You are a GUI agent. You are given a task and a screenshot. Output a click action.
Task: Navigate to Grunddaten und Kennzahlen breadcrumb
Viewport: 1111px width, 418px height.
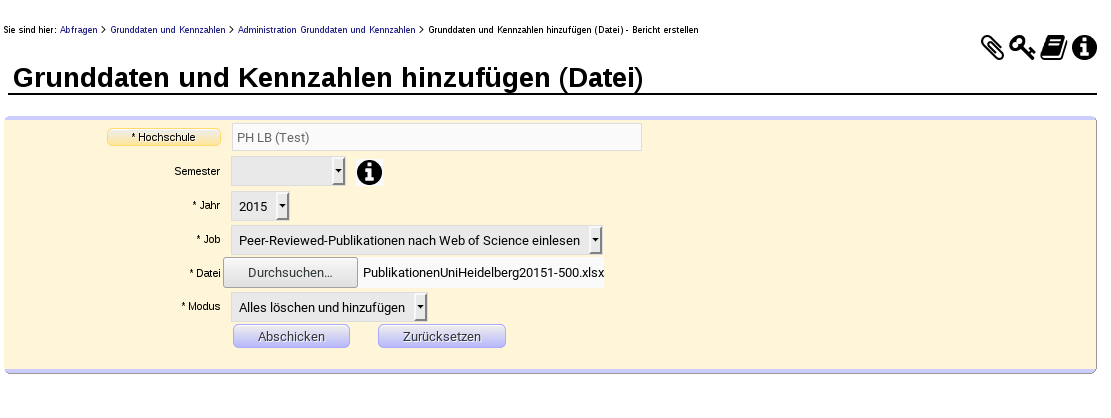(x=167, y=30)
